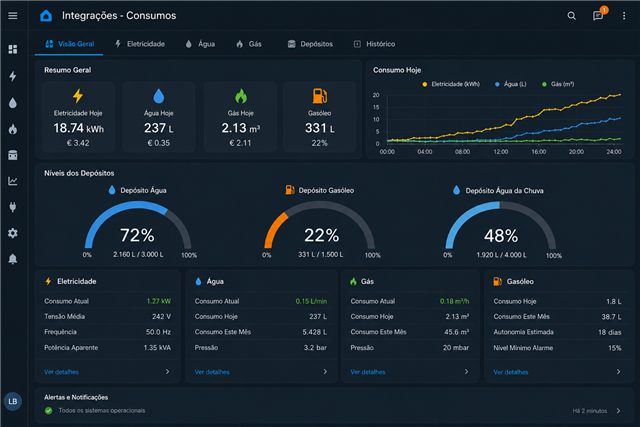The width and height of the screenshot is (640, 427).
Task: Open the search icon in header
Action: coord(571,16)
